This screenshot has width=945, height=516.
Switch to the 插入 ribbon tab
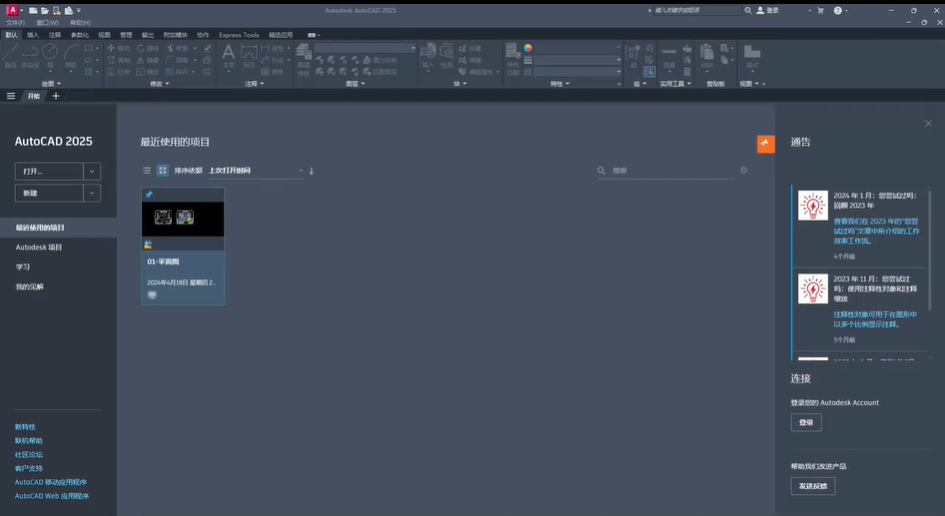pyautogui.click(x=33, y=35)
